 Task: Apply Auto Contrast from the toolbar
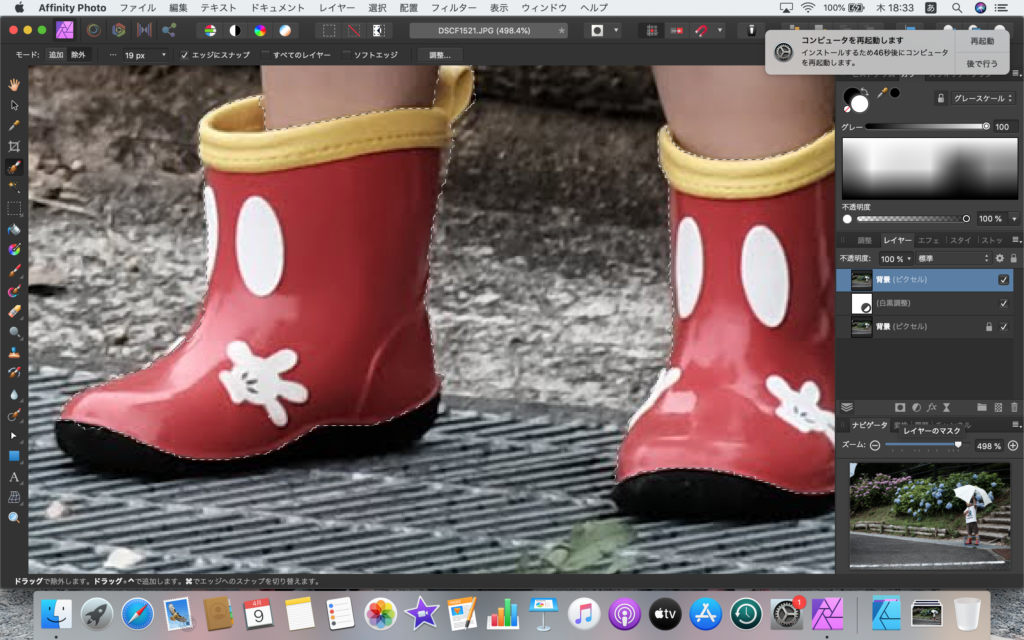click(x=235, y=31)
